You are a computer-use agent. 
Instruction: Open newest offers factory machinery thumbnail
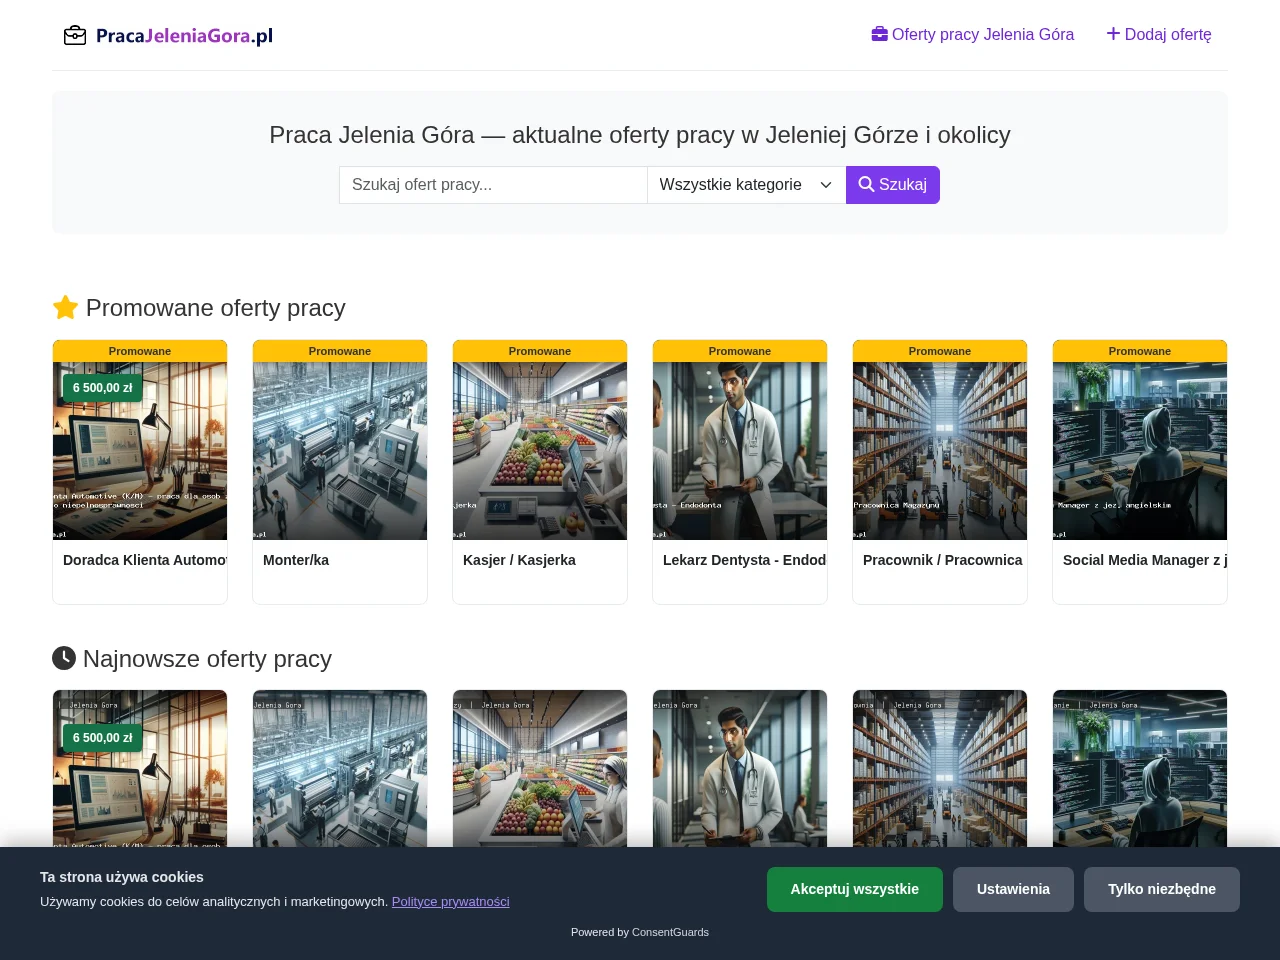pyautogui.click(x=340, y=768)
